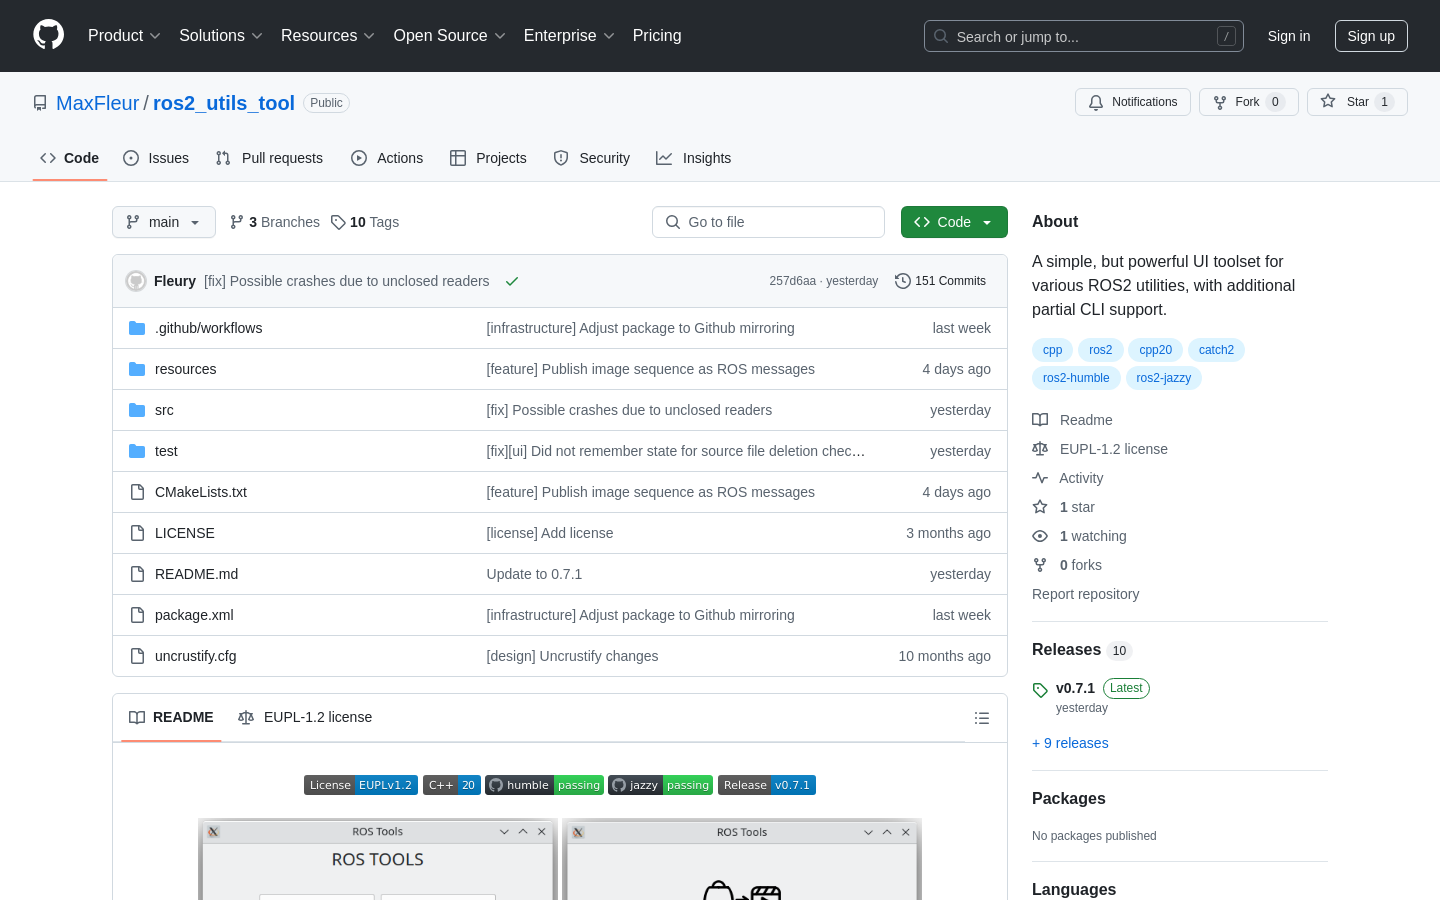Click the LICENSE file icon

click(x=137, y=533)
